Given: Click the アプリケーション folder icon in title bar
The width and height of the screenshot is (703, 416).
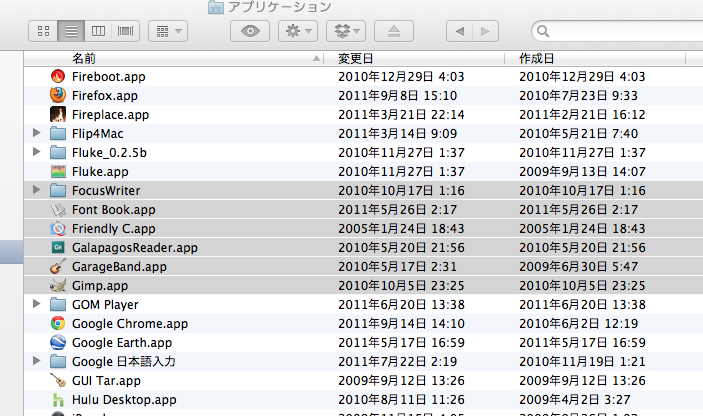Looking at the screenshot, I should (216, 7).
